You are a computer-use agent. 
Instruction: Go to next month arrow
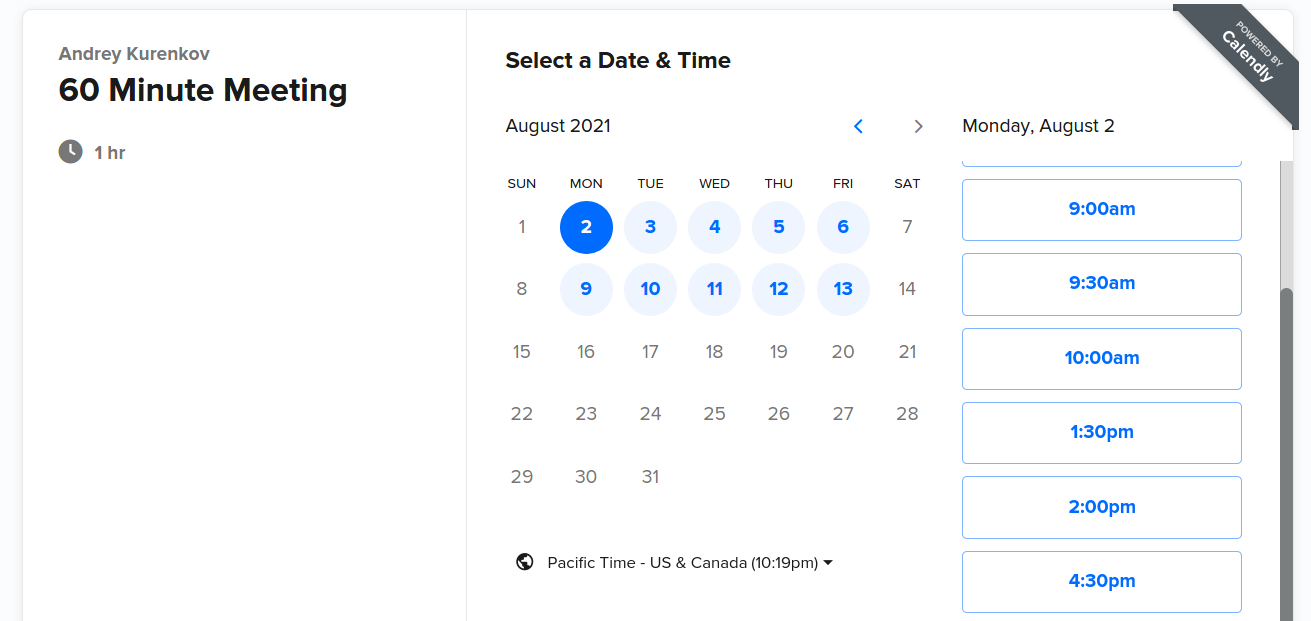tap(918, 126)
